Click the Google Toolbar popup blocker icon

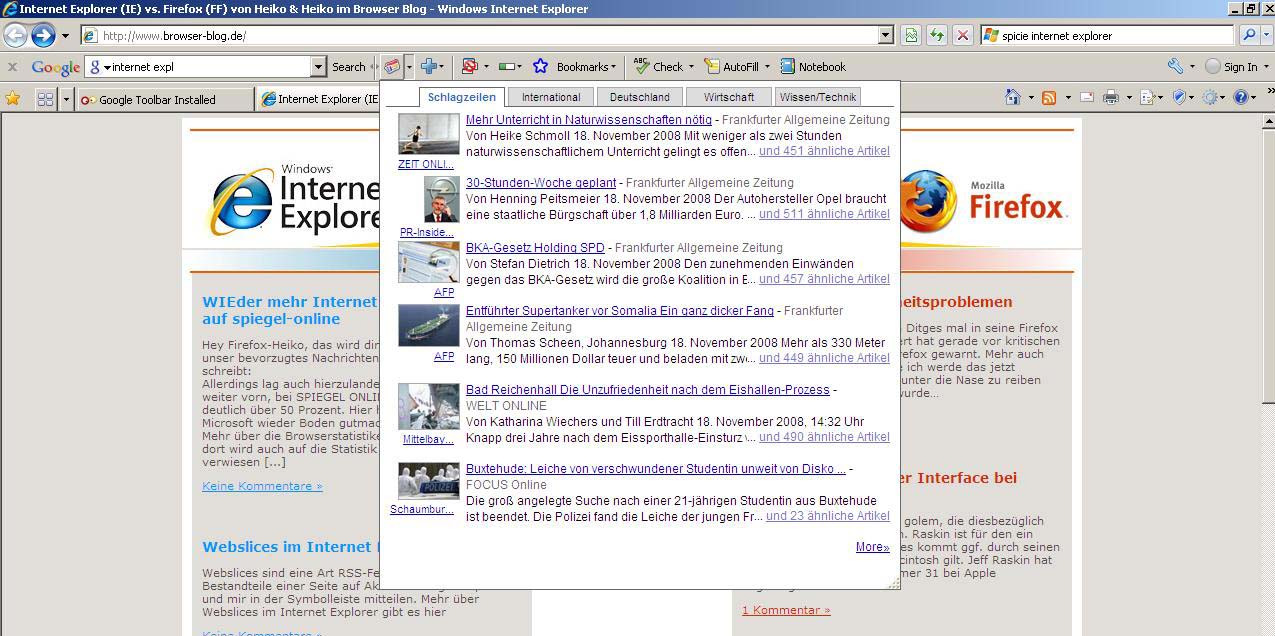[468, 67]
